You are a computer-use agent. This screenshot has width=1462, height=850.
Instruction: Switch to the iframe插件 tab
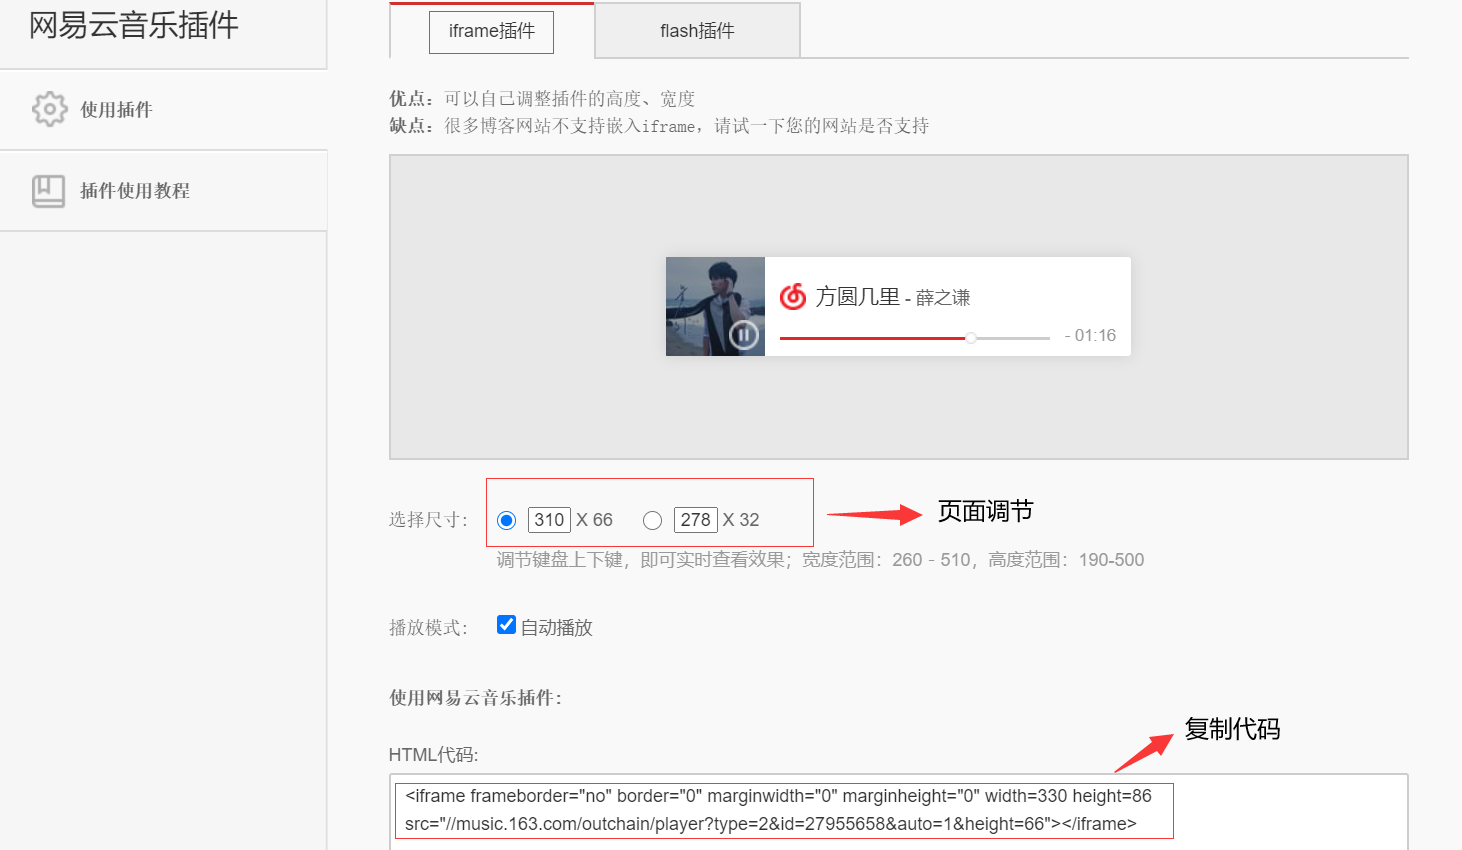click(x=491, y=32)
